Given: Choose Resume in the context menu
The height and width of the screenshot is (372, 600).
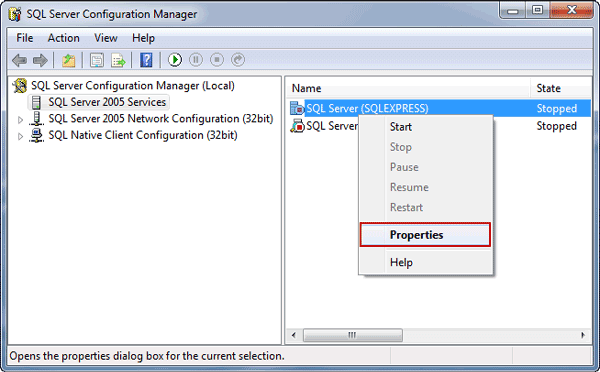Looking at the screenshot, I should point(426,187).
